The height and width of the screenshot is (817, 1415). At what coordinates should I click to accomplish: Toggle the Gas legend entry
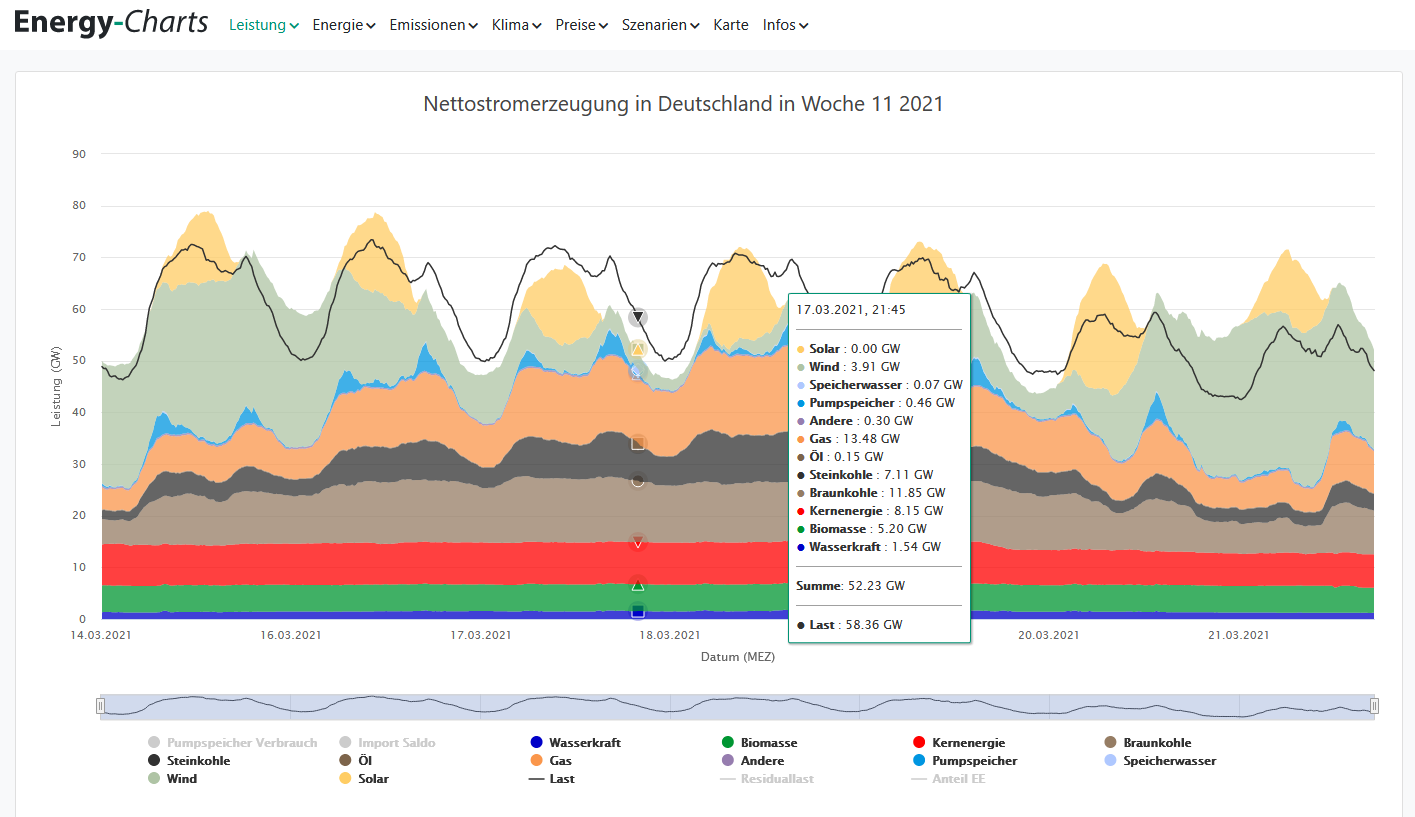click(x=551, y=761)
